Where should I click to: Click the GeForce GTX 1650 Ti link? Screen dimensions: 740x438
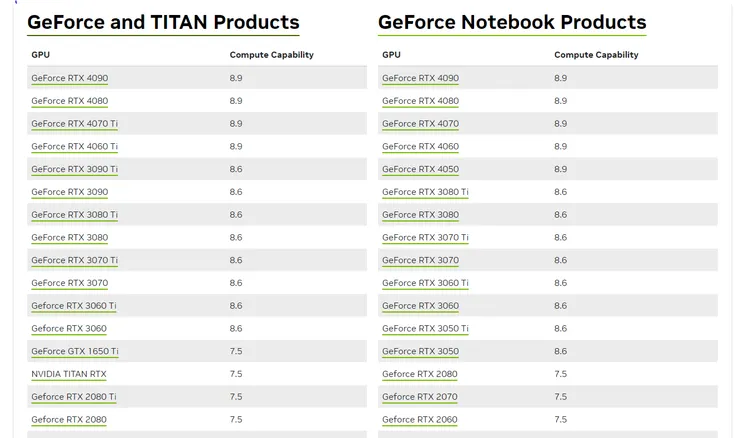click(x=74, y=352)
